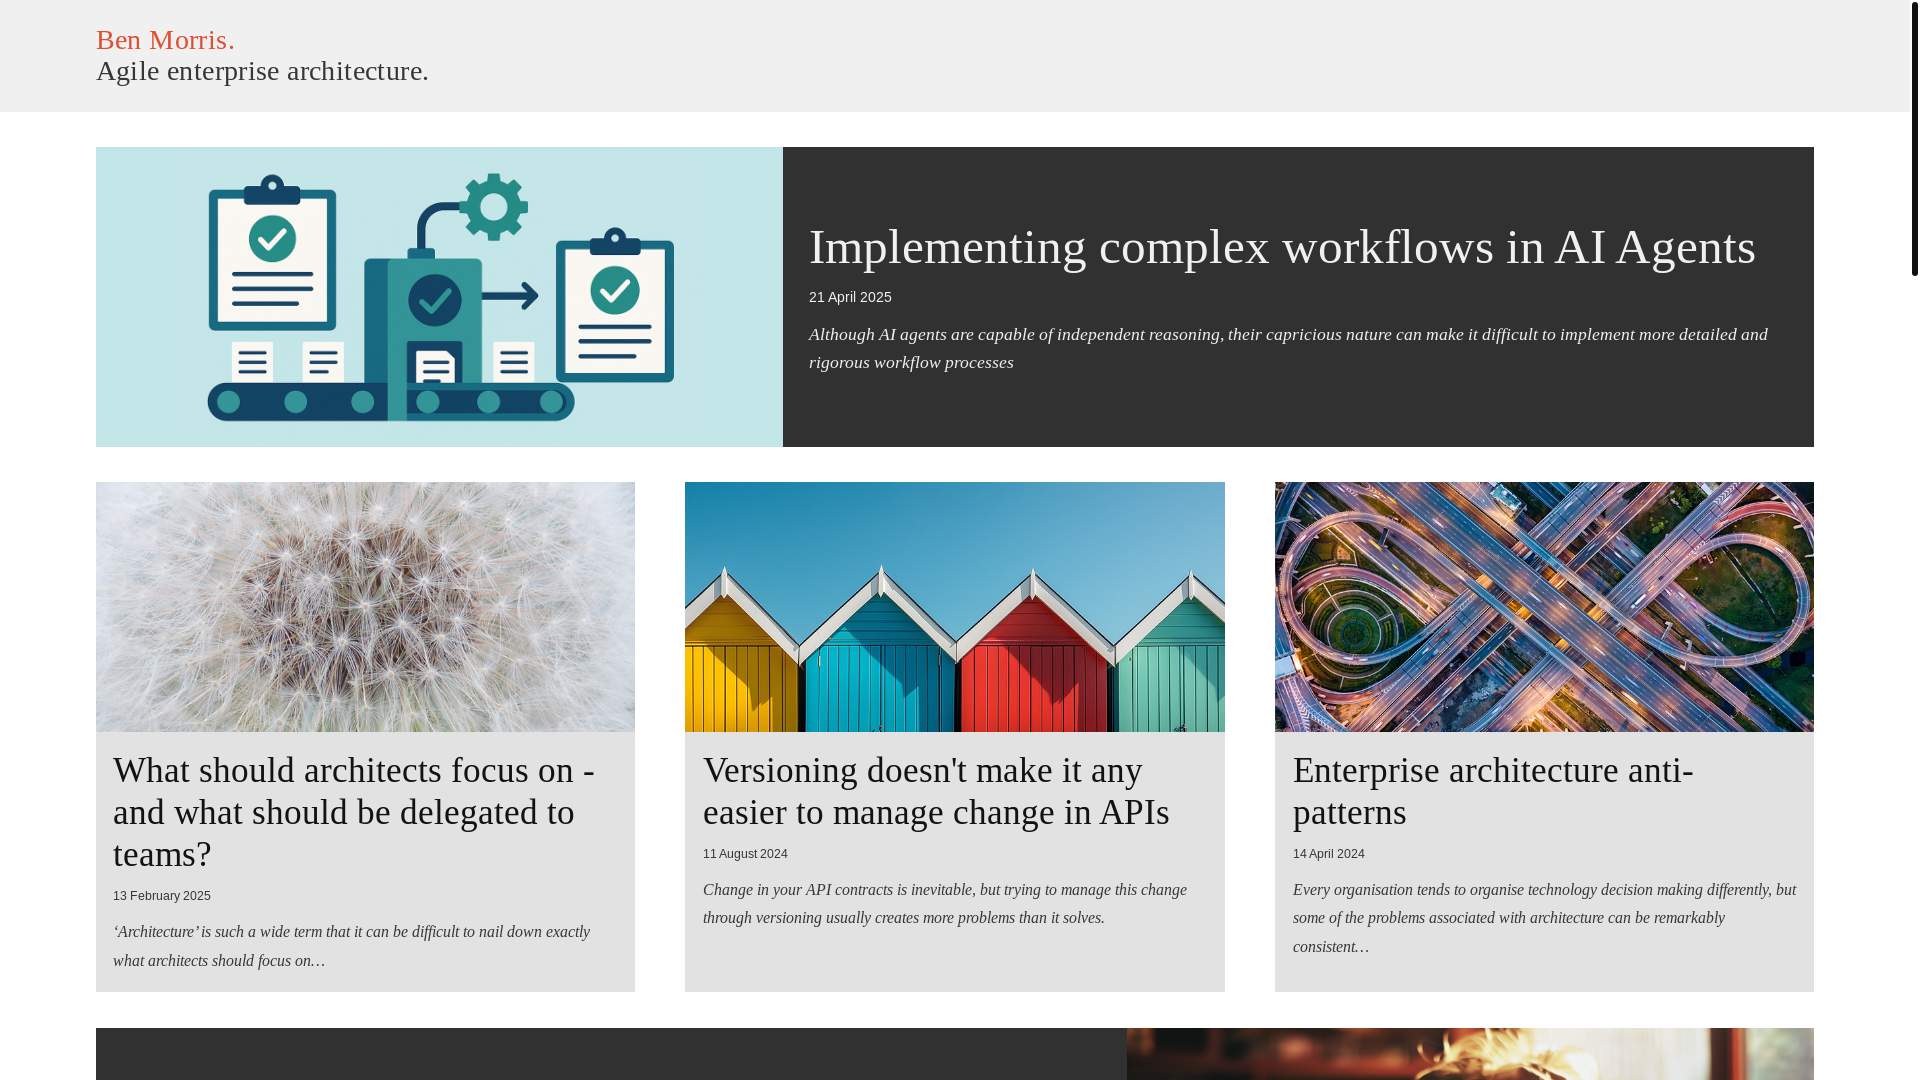
Task: Open the partially visible fire image card
Action: 1470,1054
